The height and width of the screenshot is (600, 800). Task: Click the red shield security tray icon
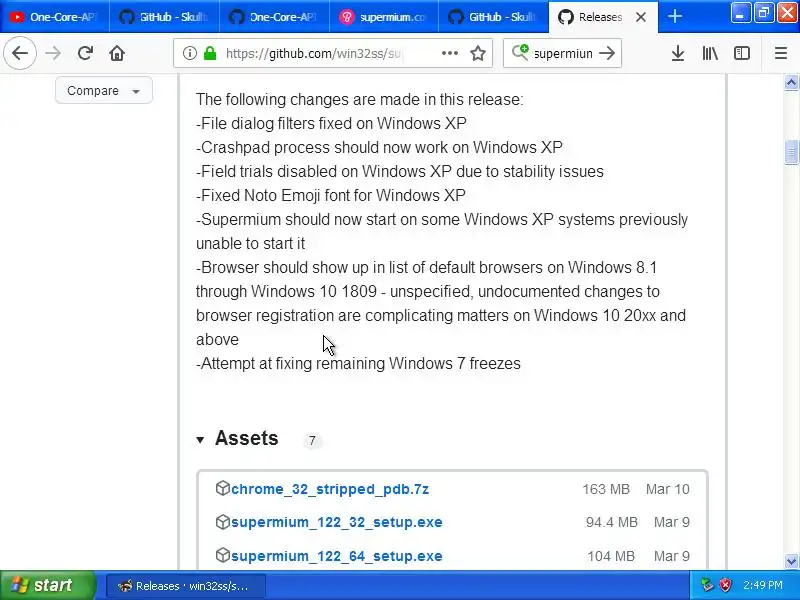(x=725, y=585)
